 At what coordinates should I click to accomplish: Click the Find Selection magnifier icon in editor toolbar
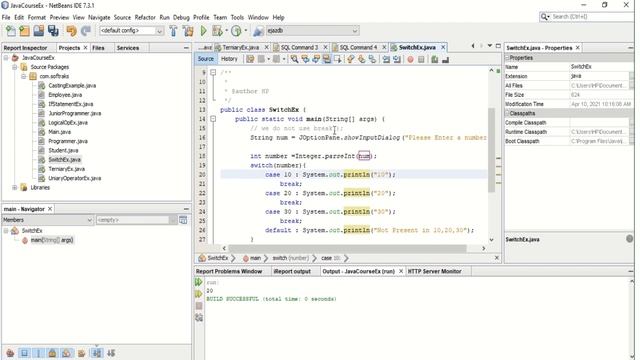[294, 59]
